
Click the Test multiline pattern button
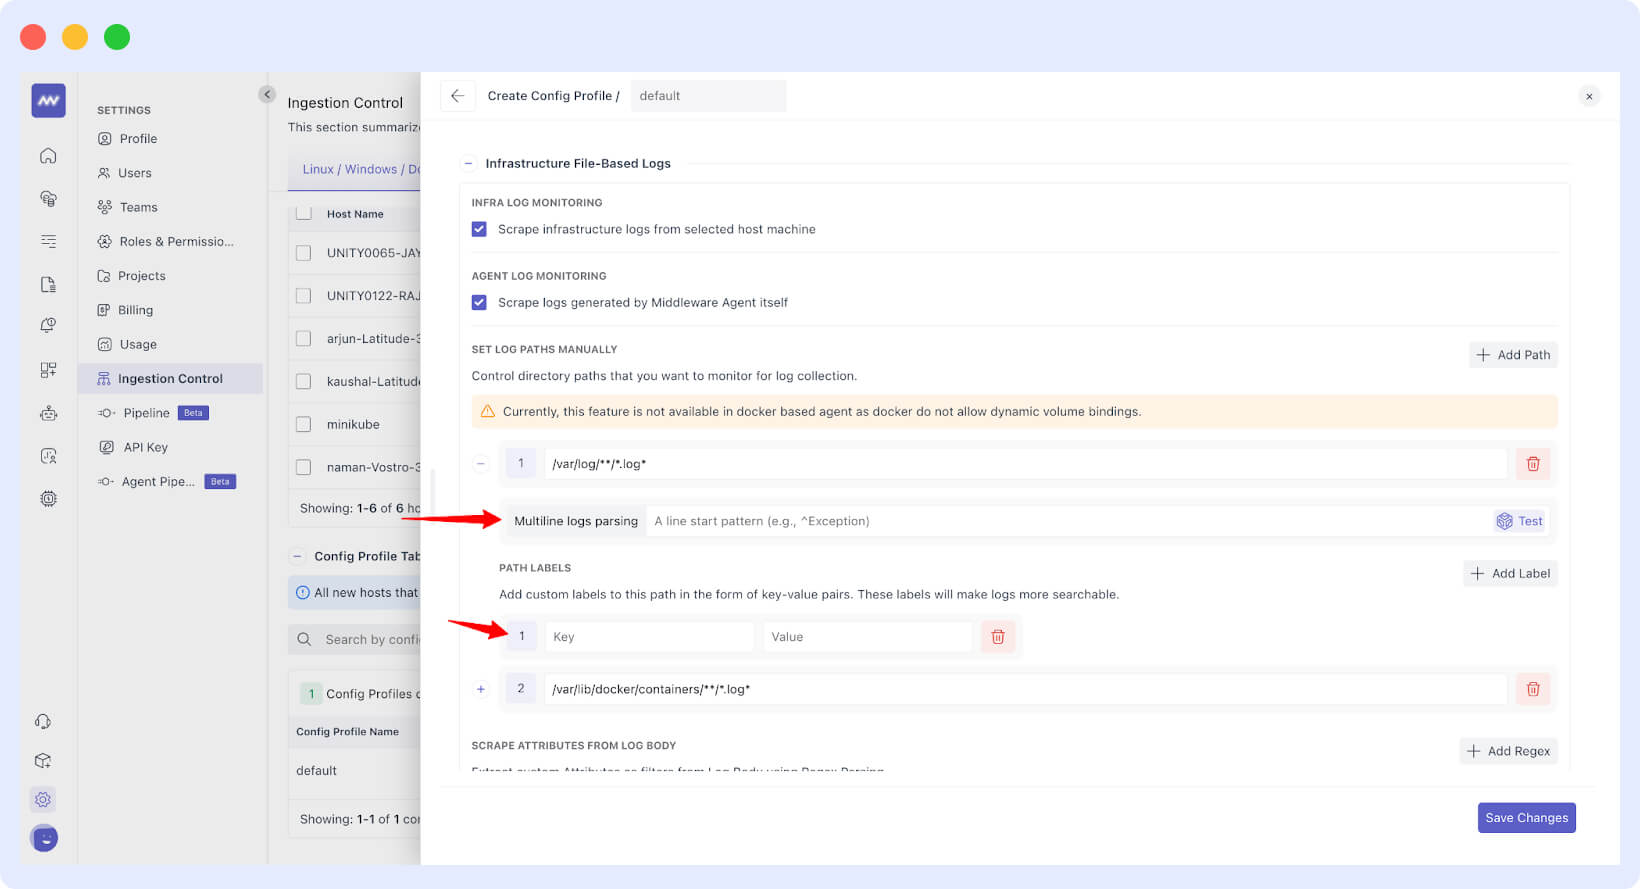pos(1519,521)
